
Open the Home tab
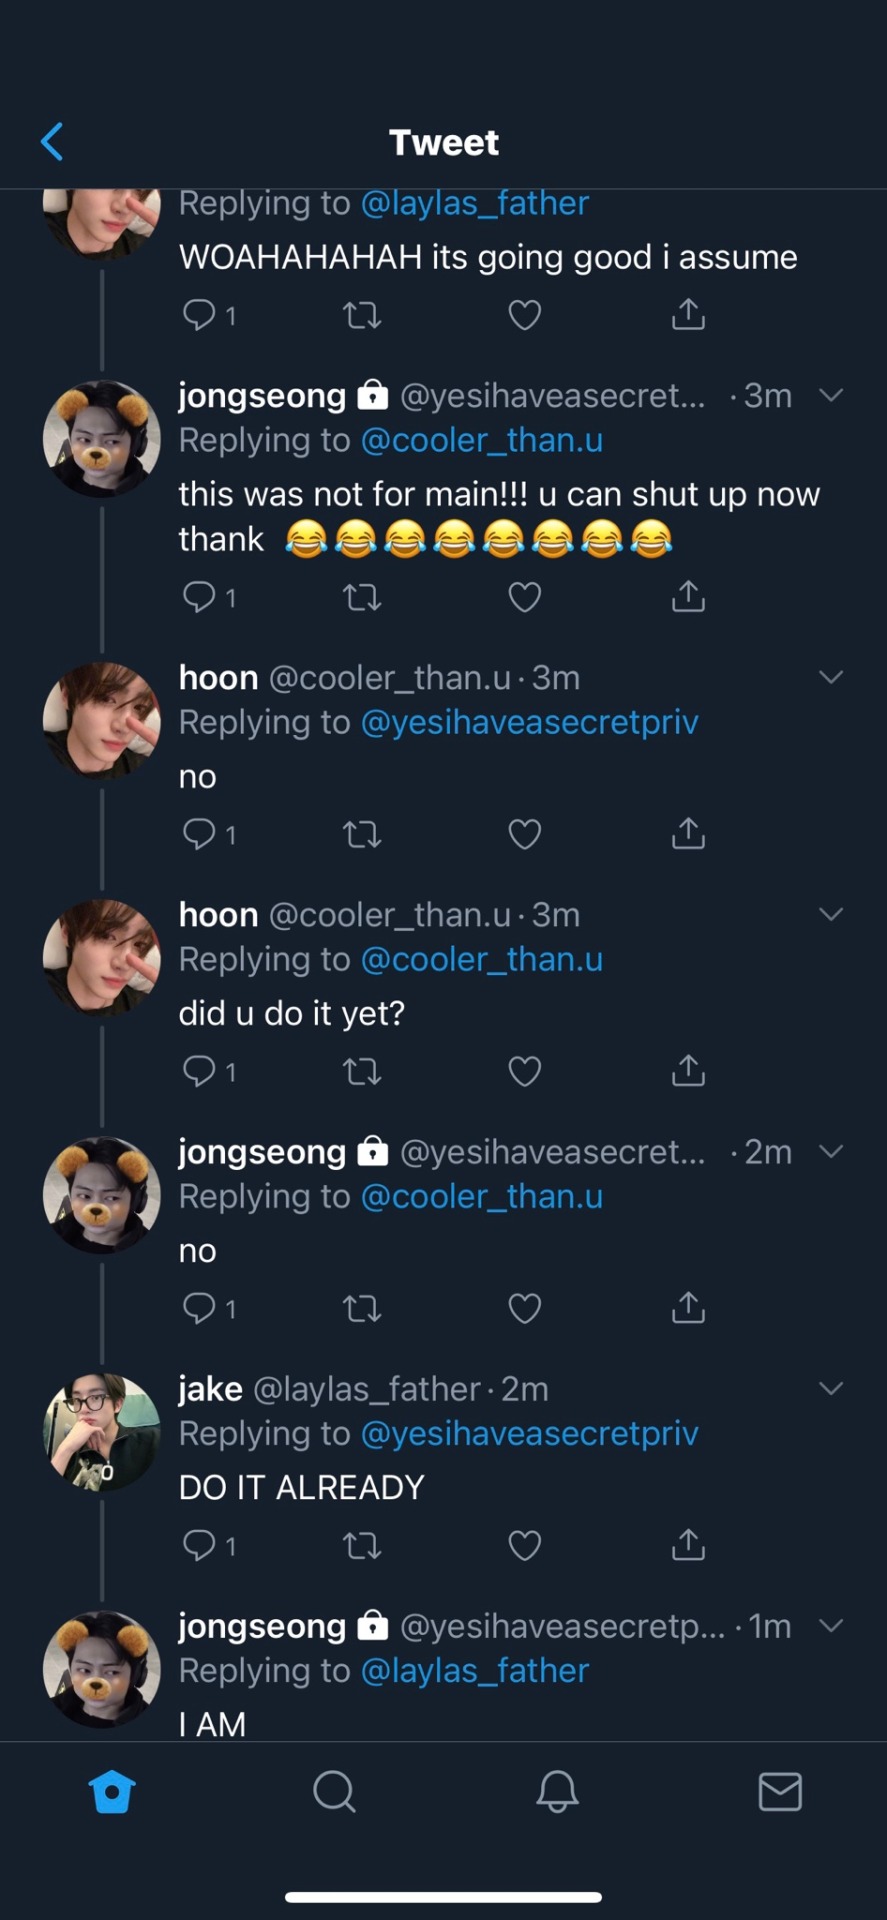tap(112, 1792)
